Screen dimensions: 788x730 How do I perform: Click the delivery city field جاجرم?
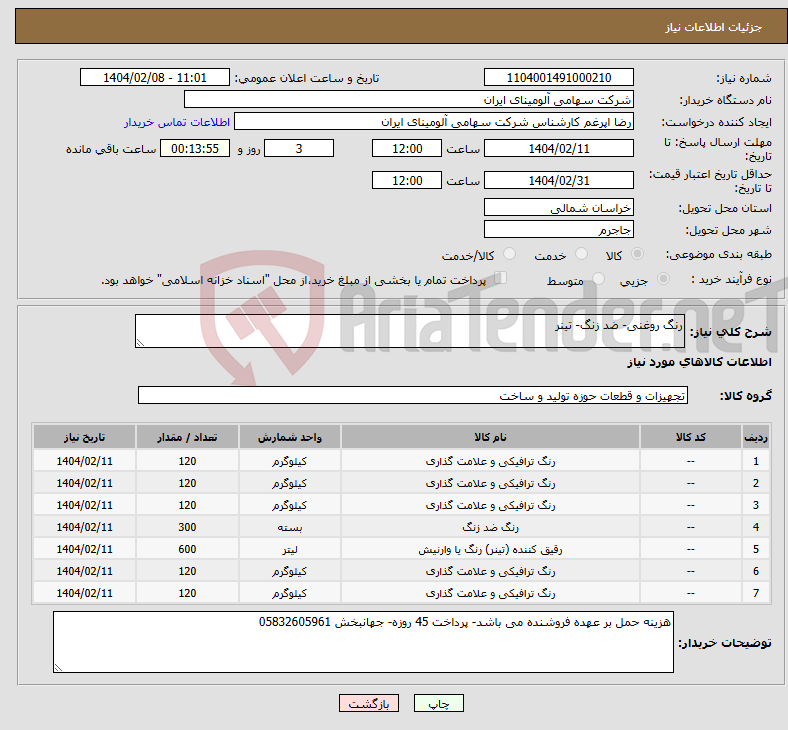(558, 230)
